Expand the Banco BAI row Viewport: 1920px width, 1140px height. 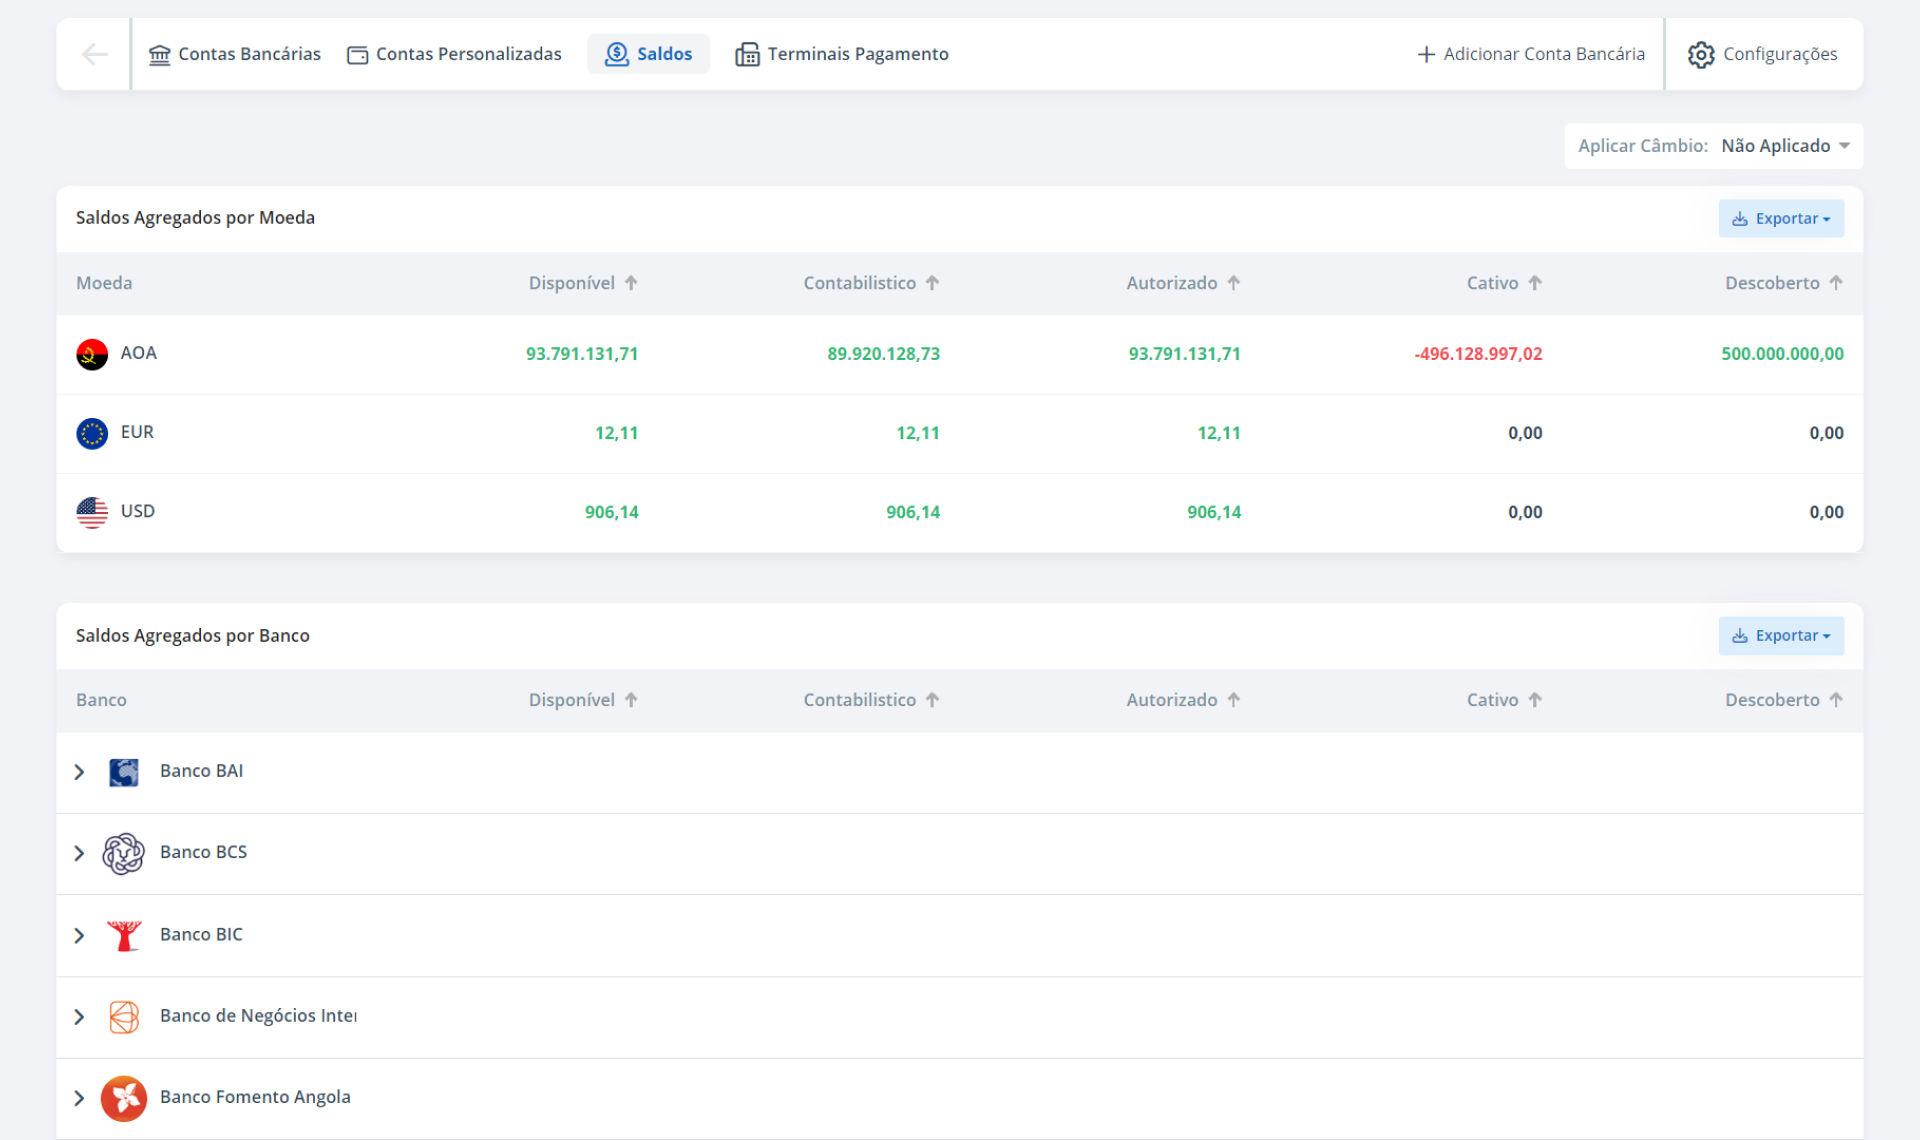point(80,772)
